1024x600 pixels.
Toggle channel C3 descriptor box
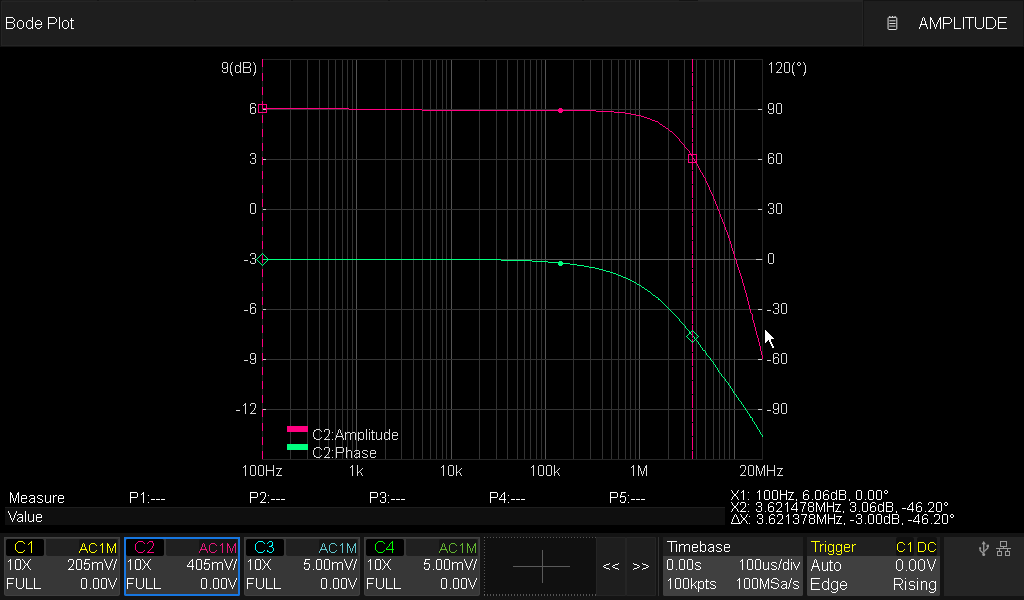click(302, 566)
